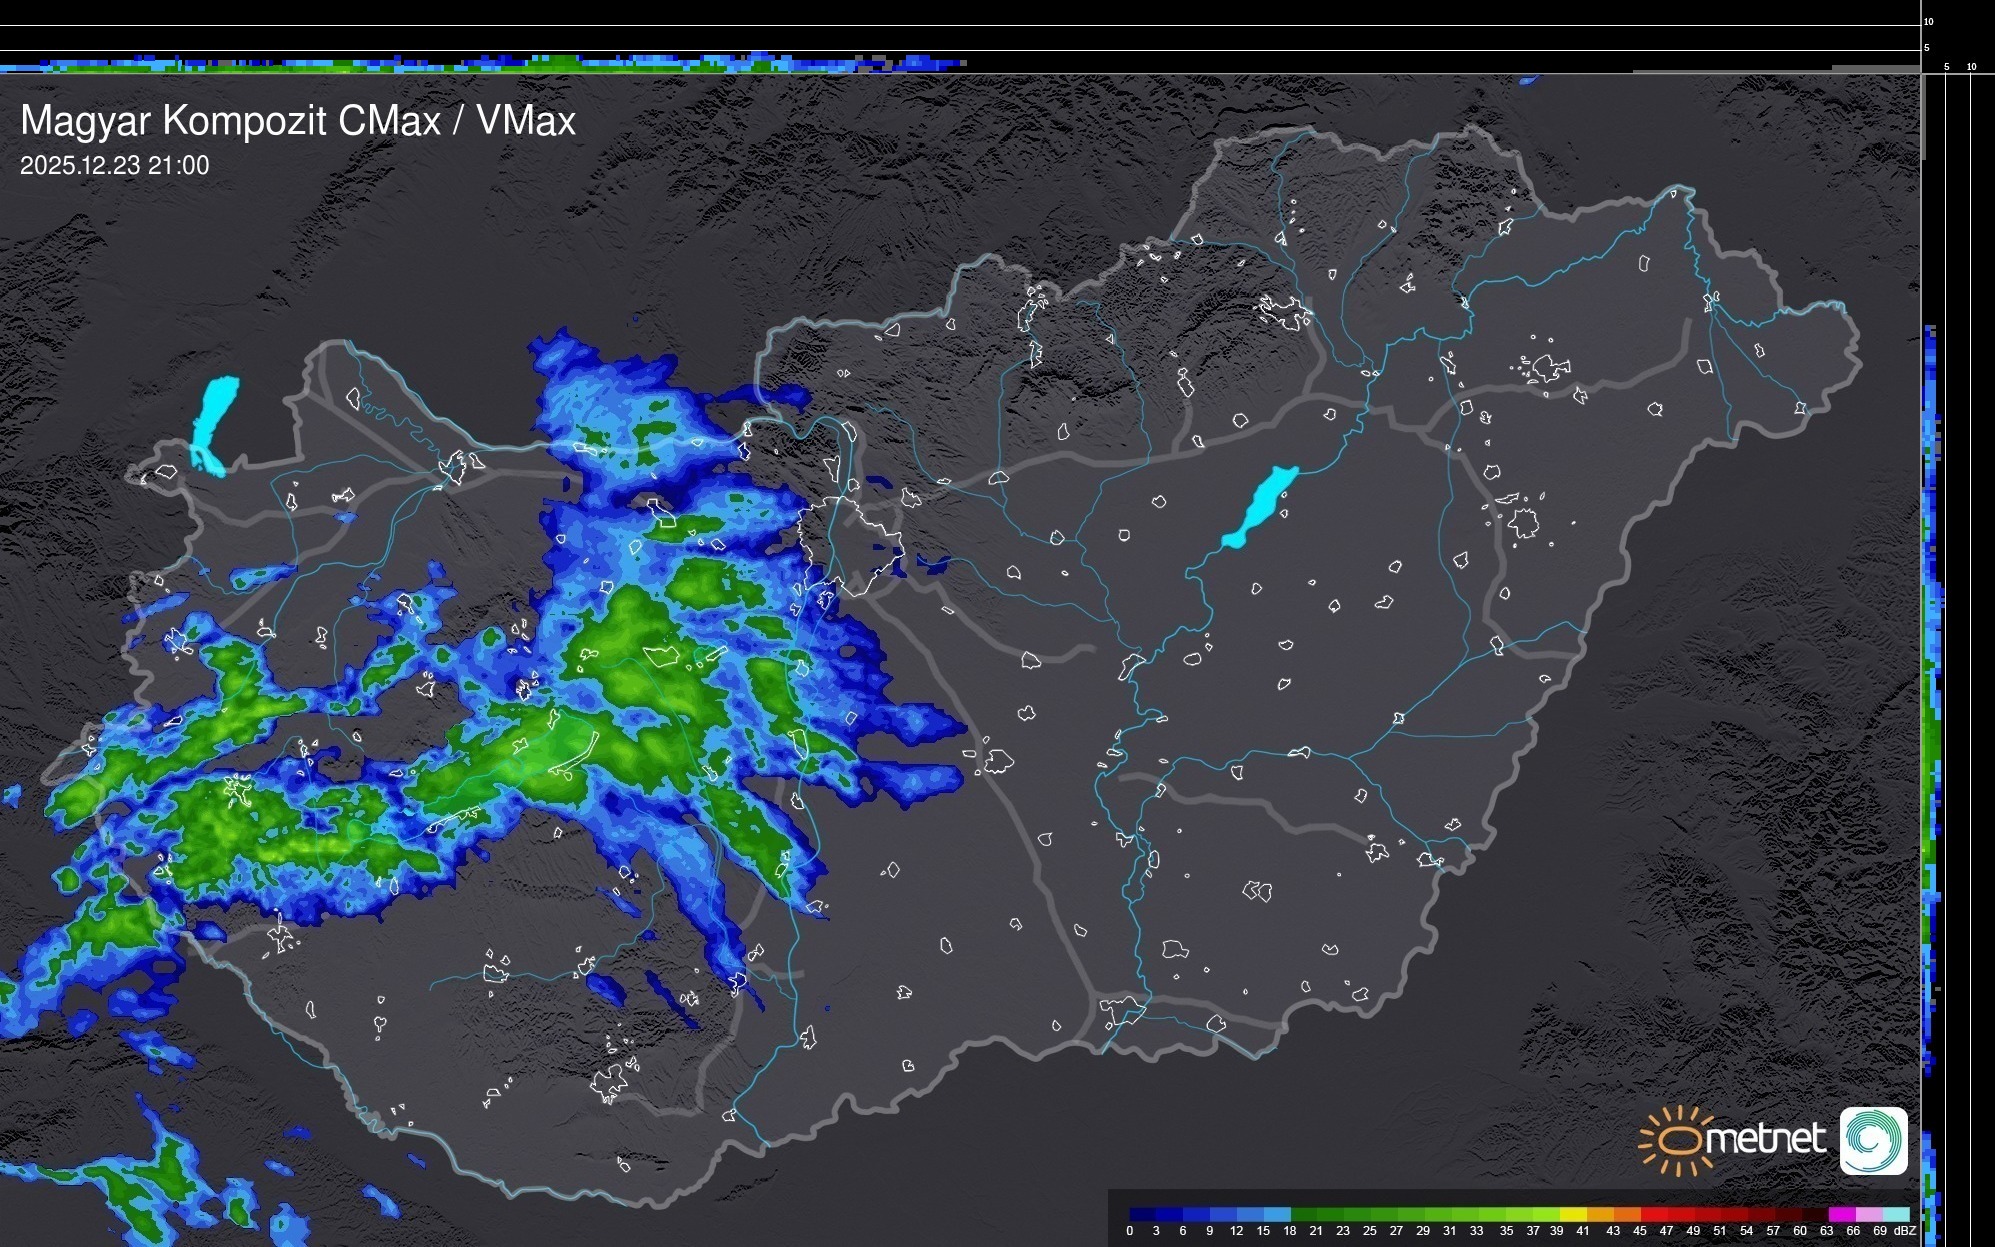Image resolution: width=1995 pixels, height=1247 pixels.
Task: Click the metnet wordmark text
Action: [x=1765, y=1139]
